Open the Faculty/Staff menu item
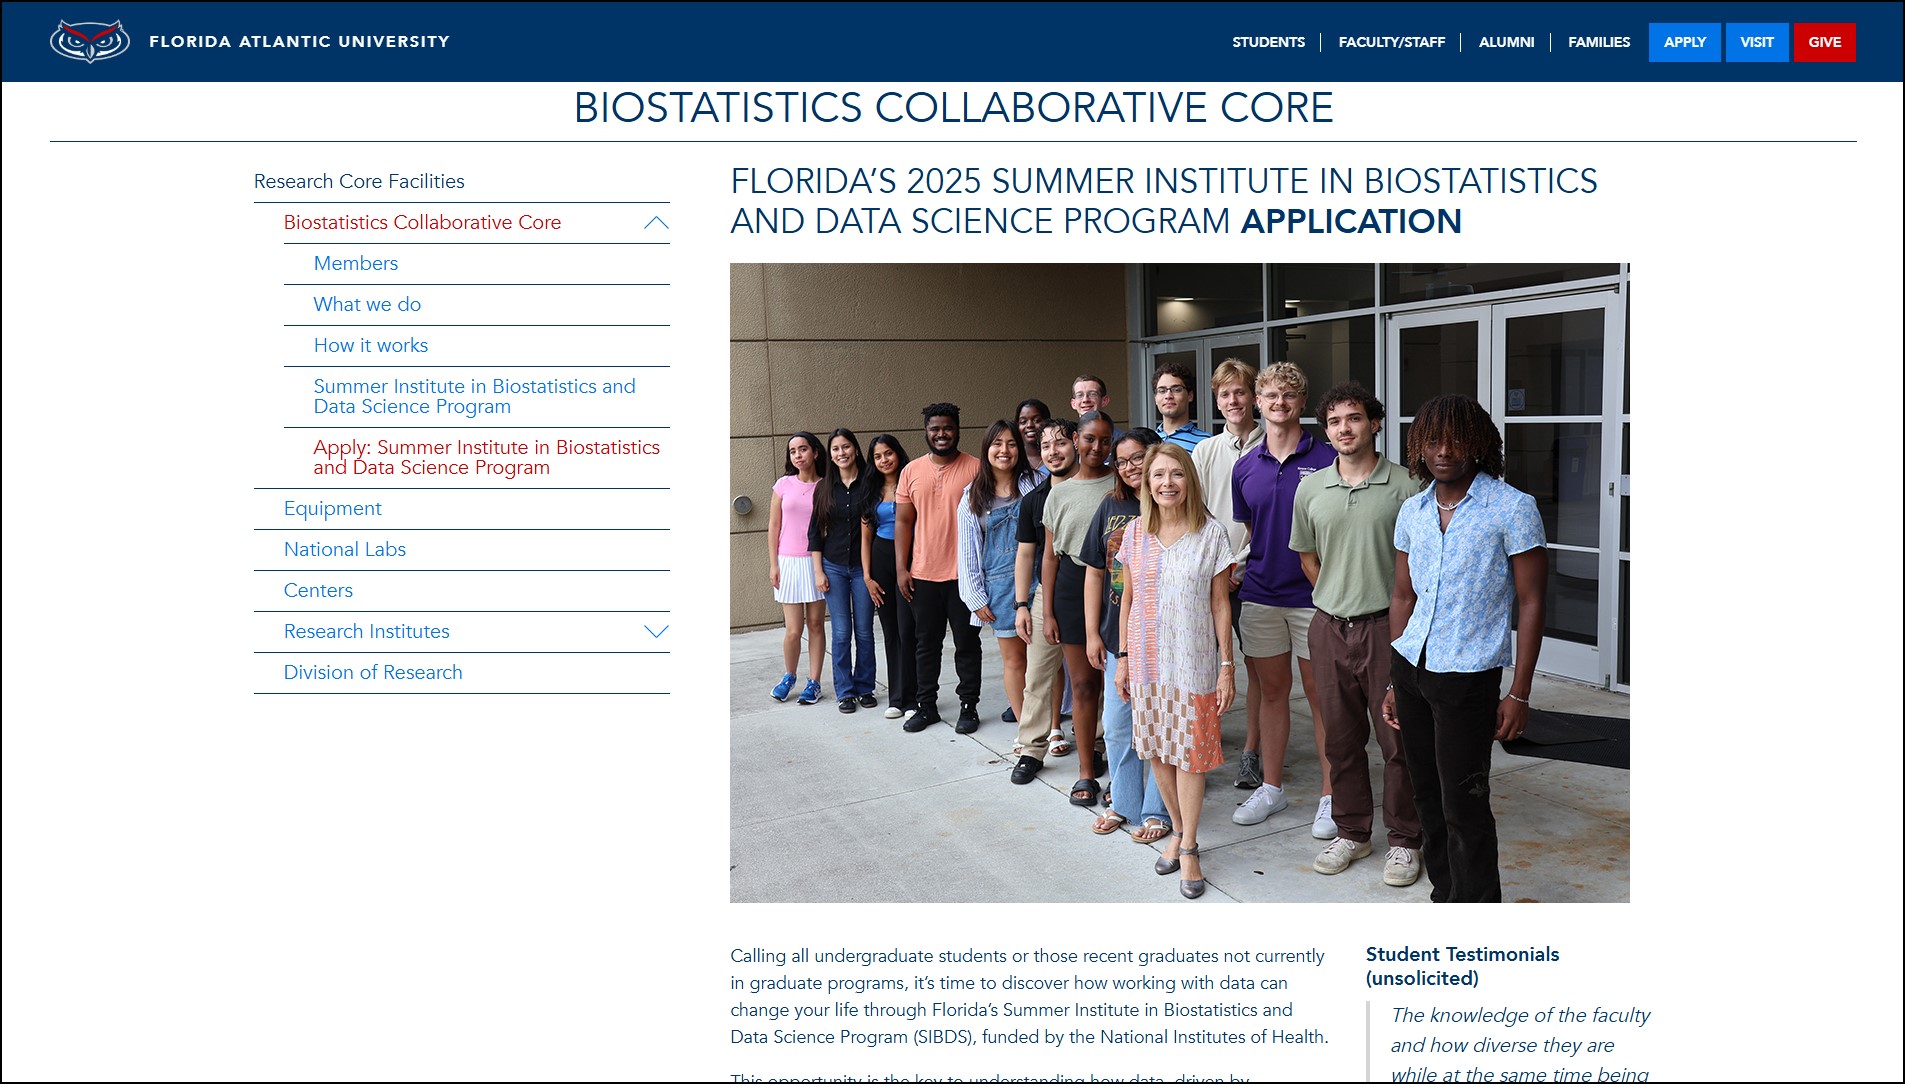This screenshot has height=1084, width=1905. point(1391,42)
